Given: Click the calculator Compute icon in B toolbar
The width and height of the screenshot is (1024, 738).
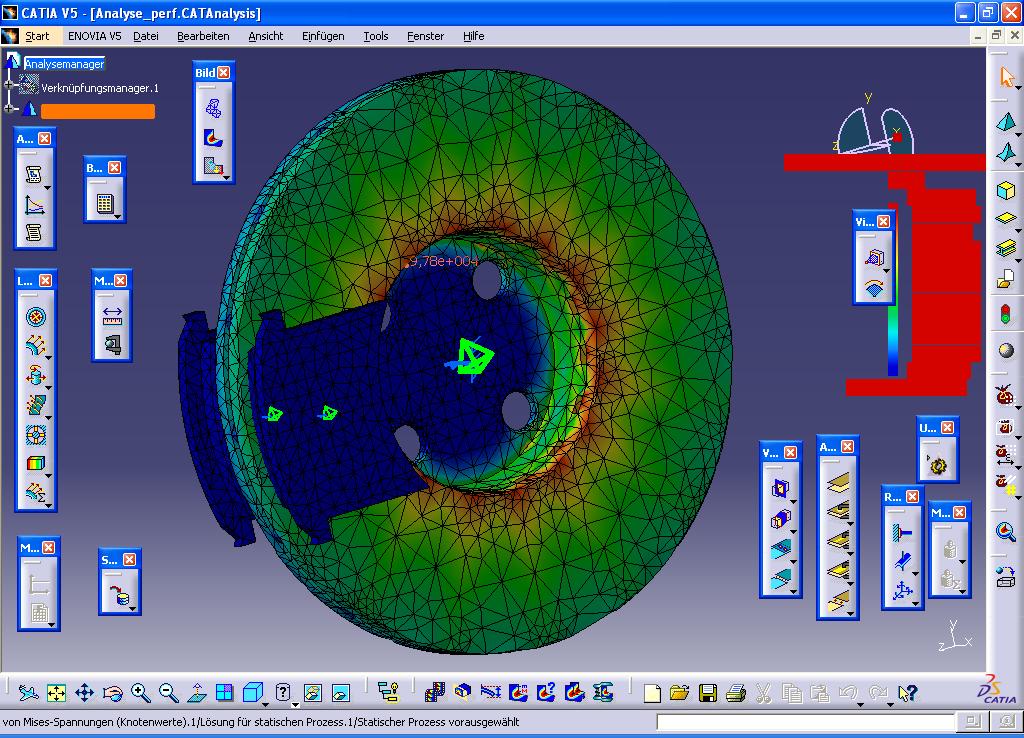Looking at the screenshot, I should tap(104, 203).
